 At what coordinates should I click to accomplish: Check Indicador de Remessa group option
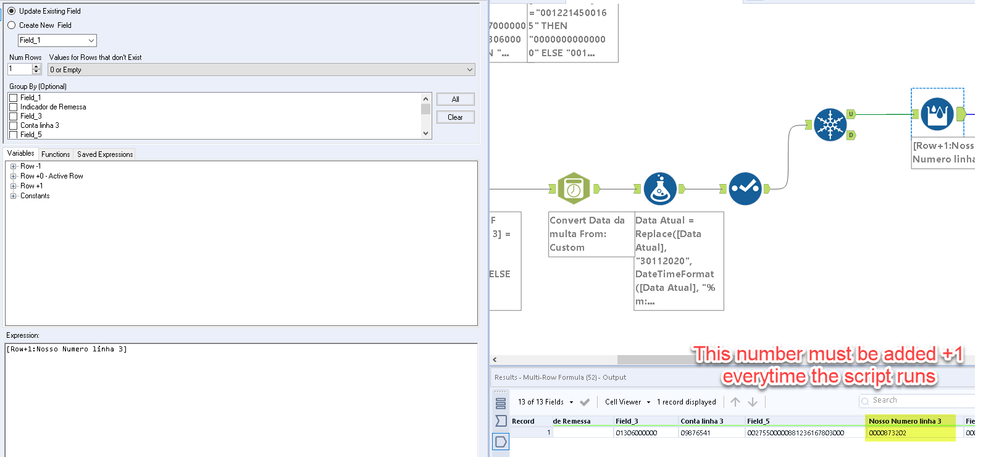click(13, 107)
